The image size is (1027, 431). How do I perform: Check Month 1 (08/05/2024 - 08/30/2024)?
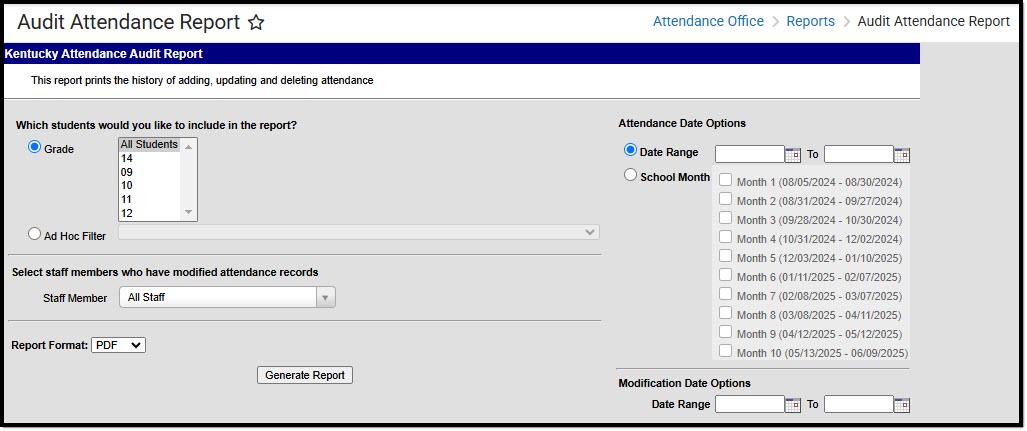(726, 180)
